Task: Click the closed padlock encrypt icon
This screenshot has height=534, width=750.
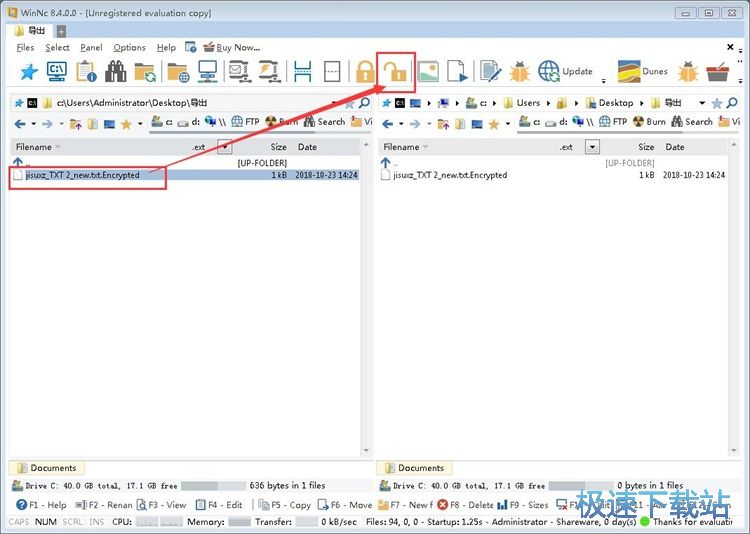Action: tap(365, 71)
